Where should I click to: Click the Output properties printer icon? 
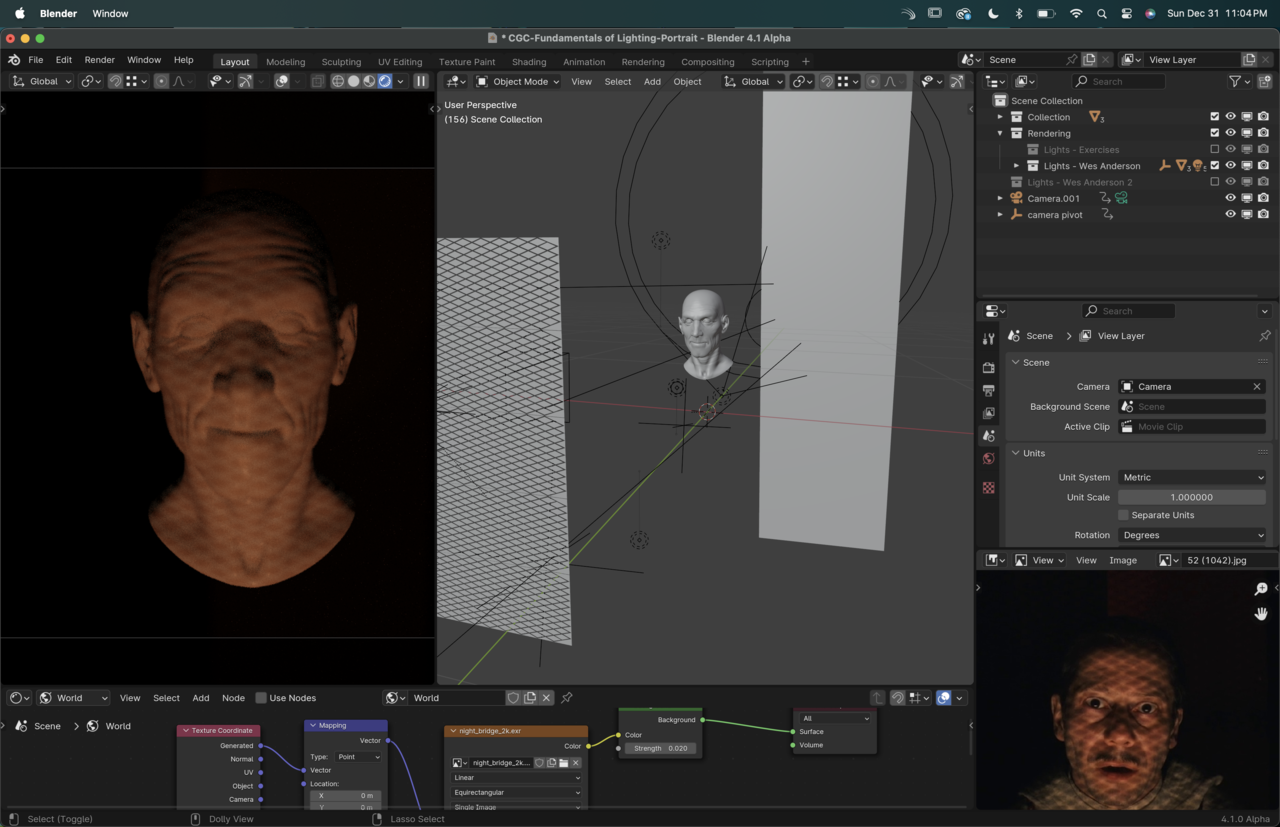click(x=989, y=390)
